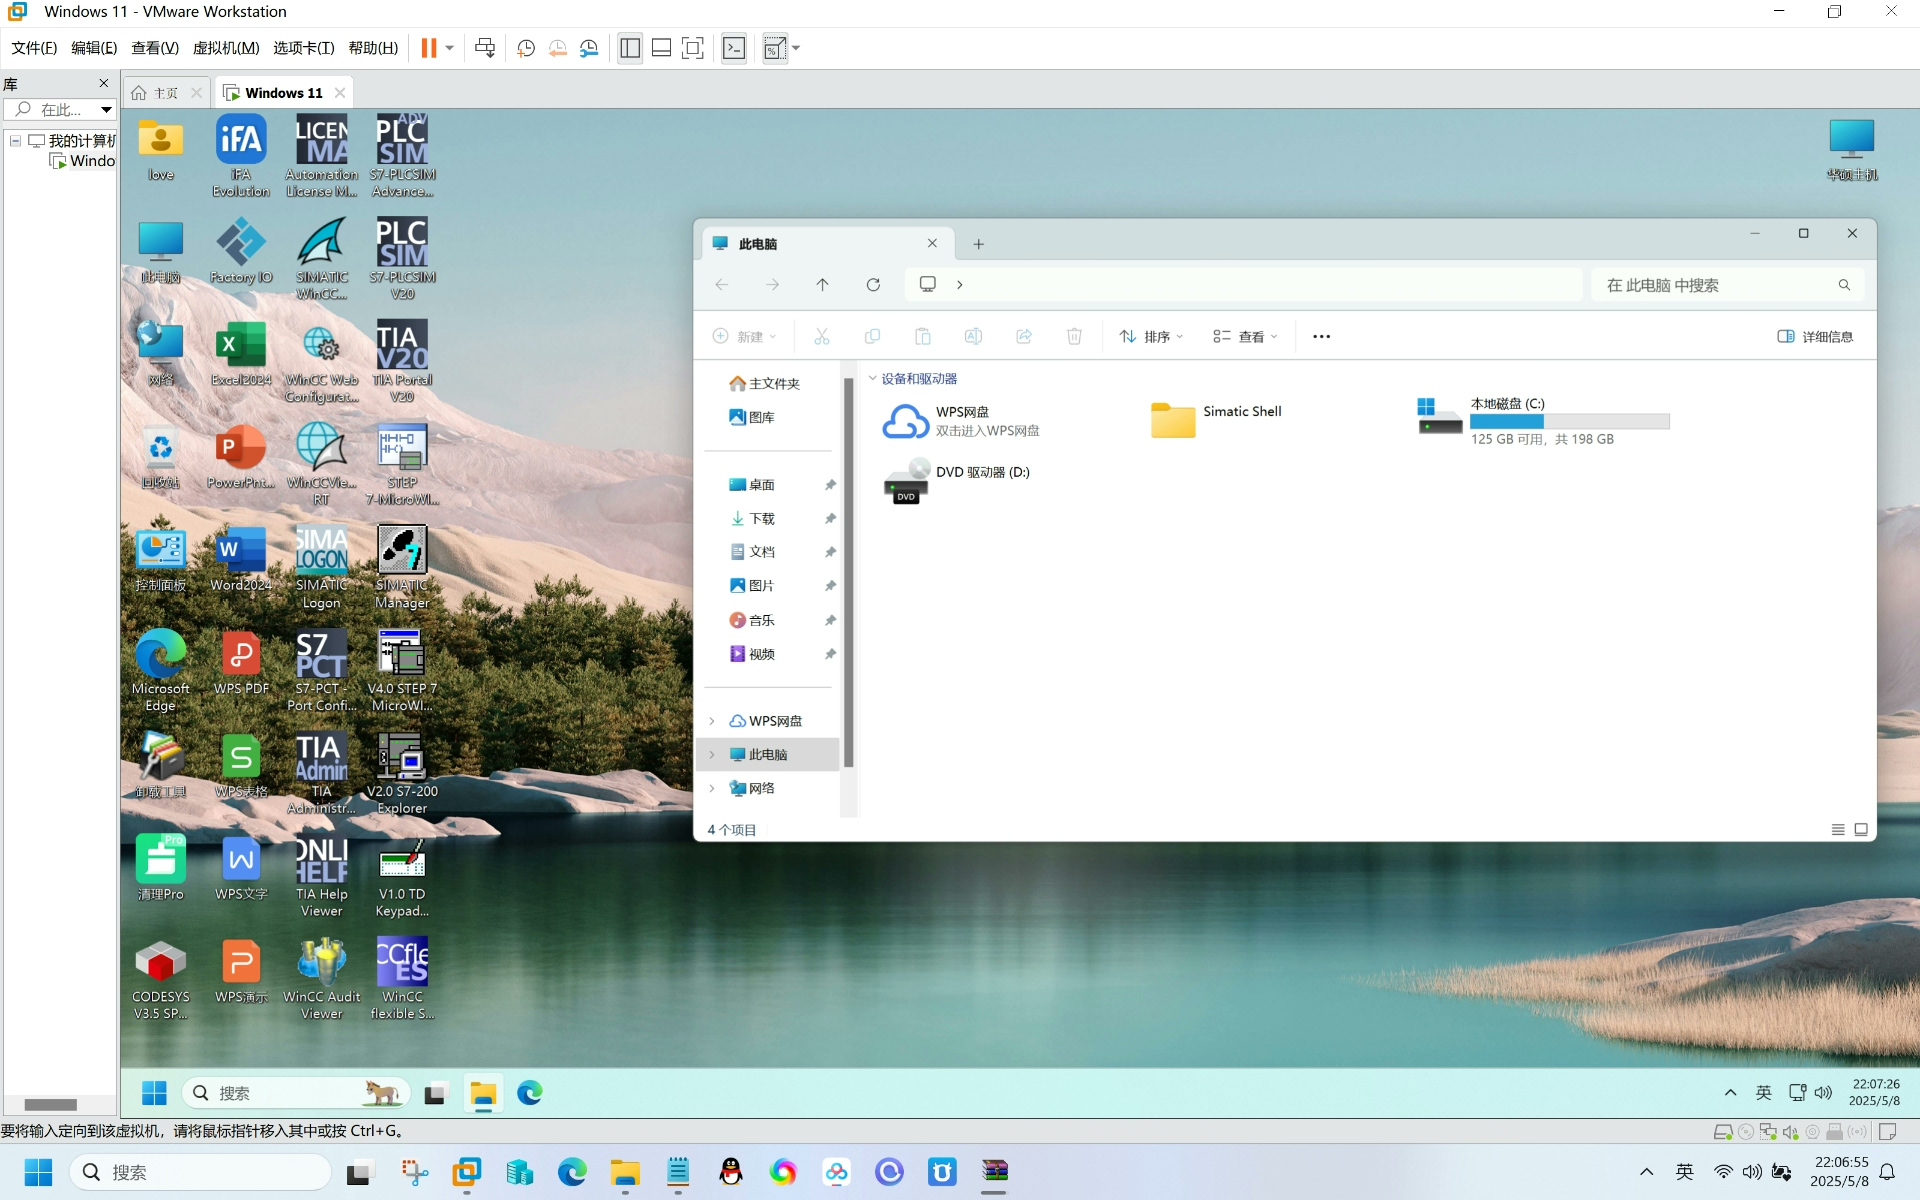Viewport: 1920px width, 1200px height.
Task: Open the 排序 sort dropdown
Action: click(1150, 337)
